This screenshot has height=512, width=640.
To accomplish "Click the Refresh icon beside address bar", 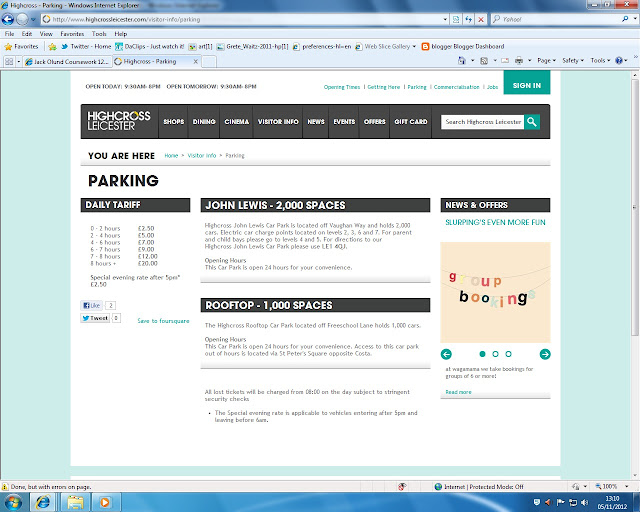I will [469, 19].
